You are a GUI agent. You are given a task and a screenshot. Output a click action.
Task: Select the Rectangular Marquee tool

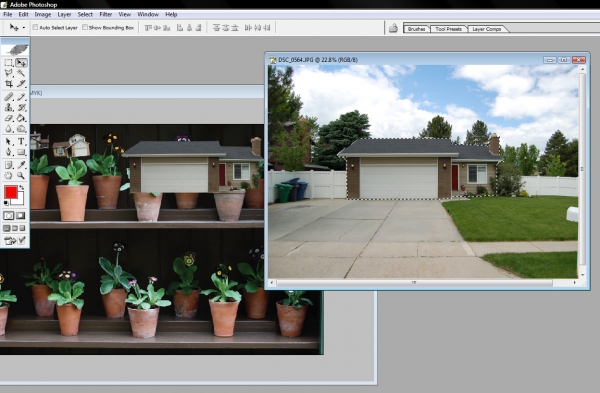click(8, 62)
